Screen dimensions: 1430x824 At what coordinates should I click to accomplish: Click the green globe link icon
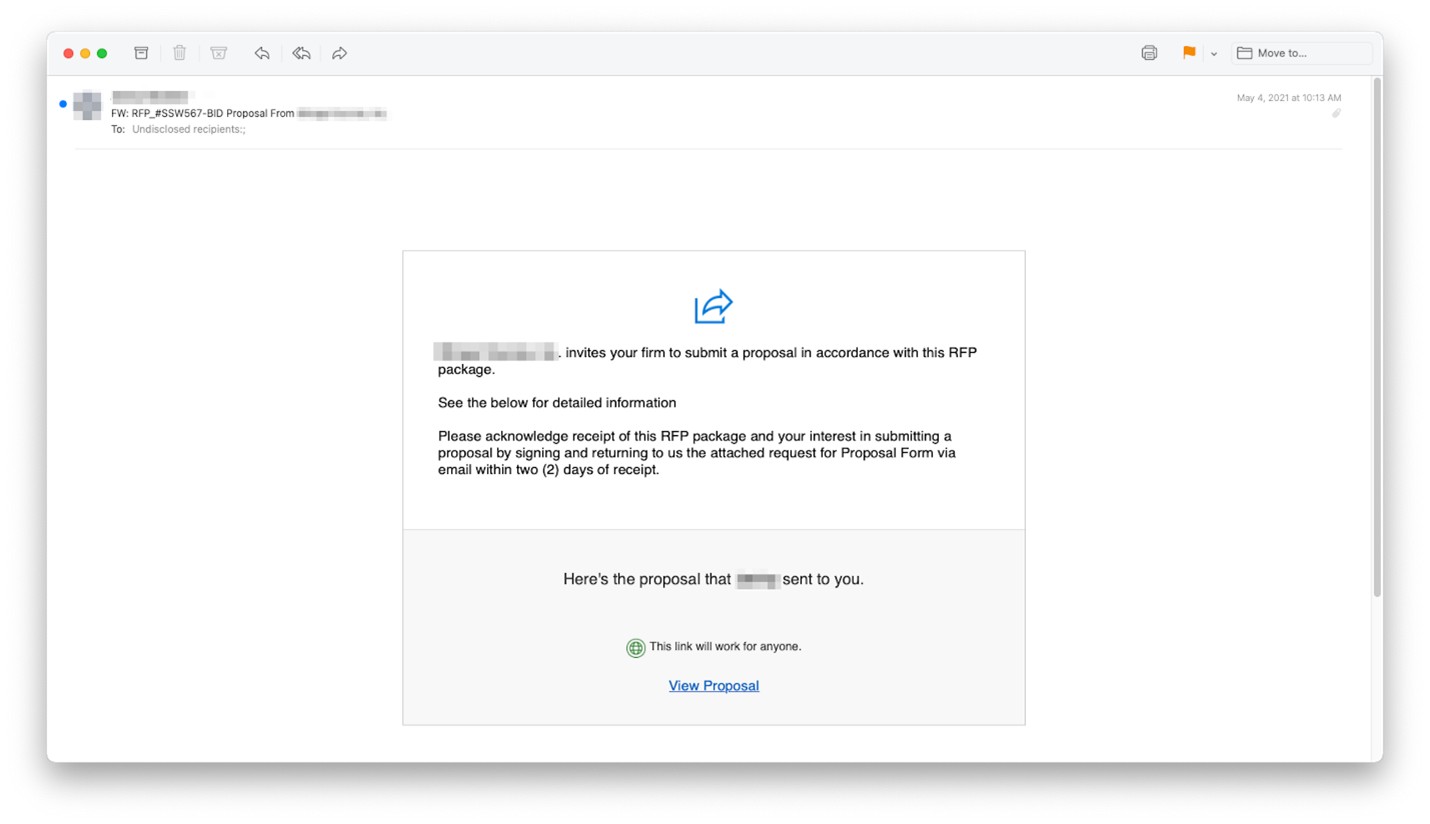pyautogui.click(x=635, y=648)
